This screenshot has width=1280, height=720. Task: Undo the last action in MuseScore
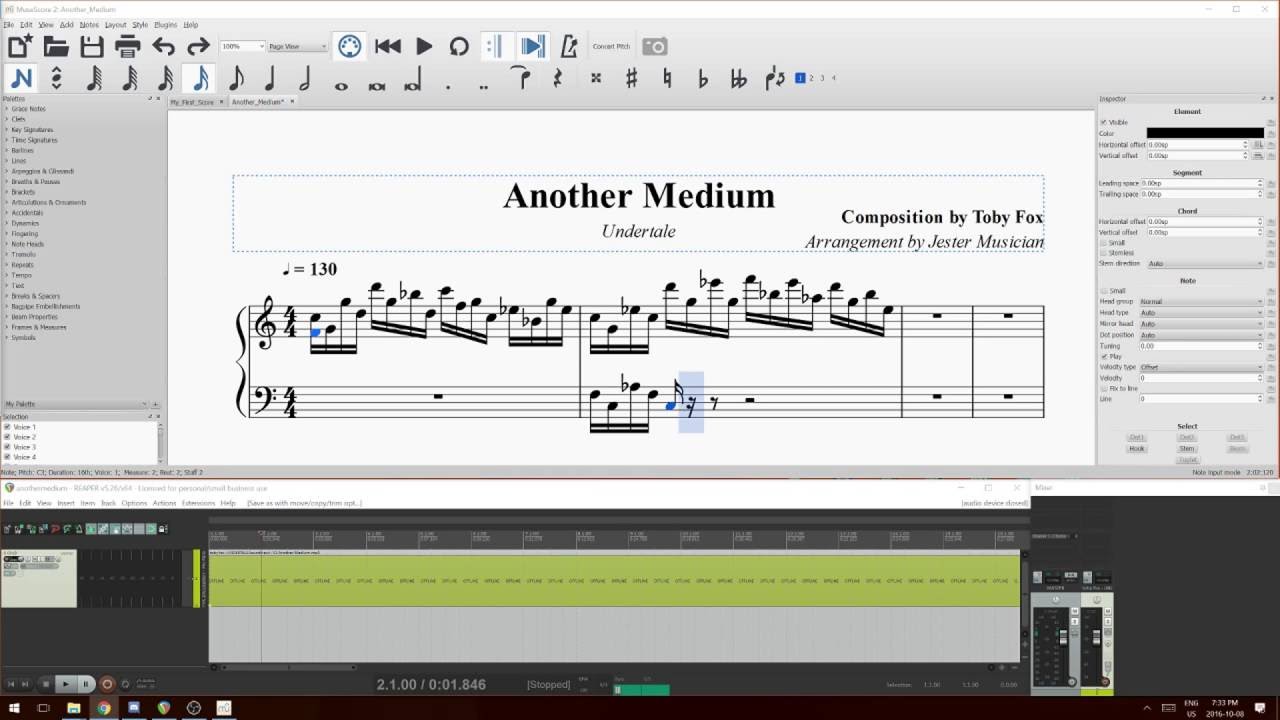click(x=164, y=46)
